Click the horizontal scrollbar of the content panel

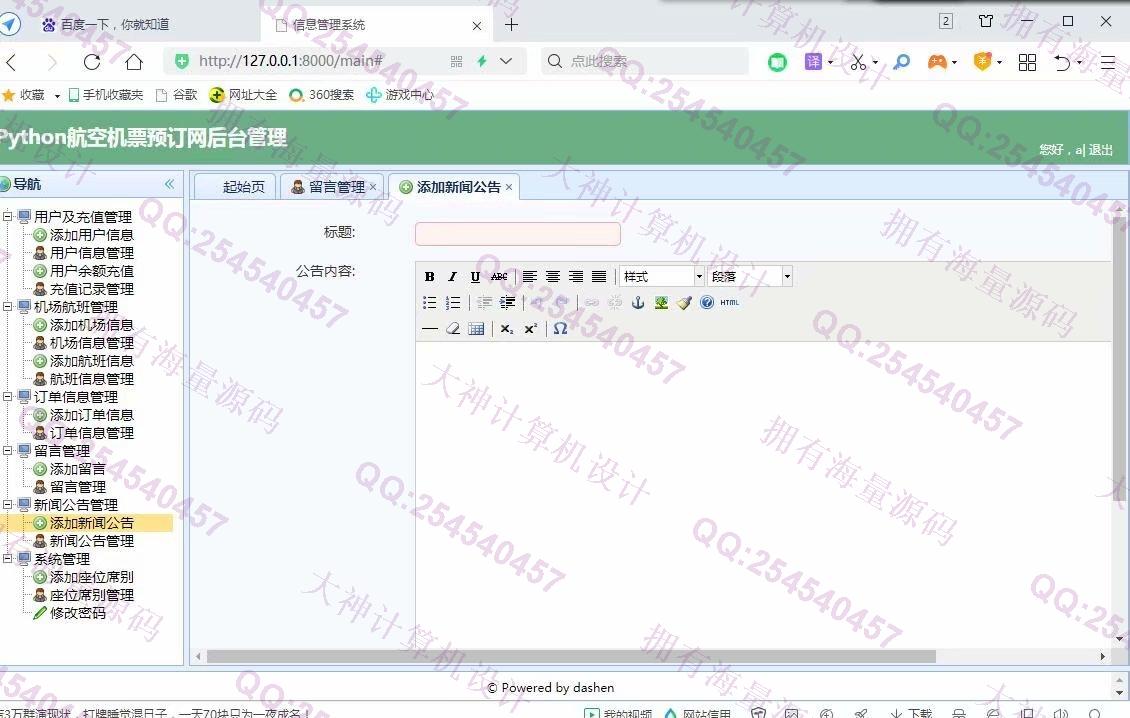click(571, 657)
